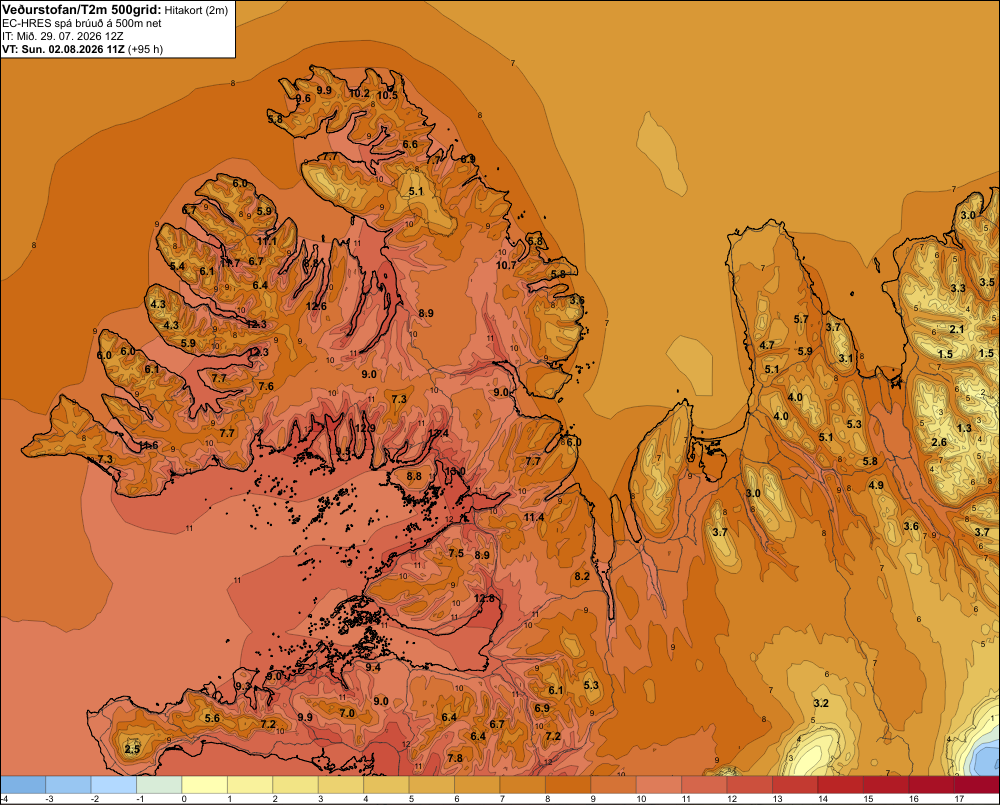Click the 10.5 temperature value

(387, 95)
